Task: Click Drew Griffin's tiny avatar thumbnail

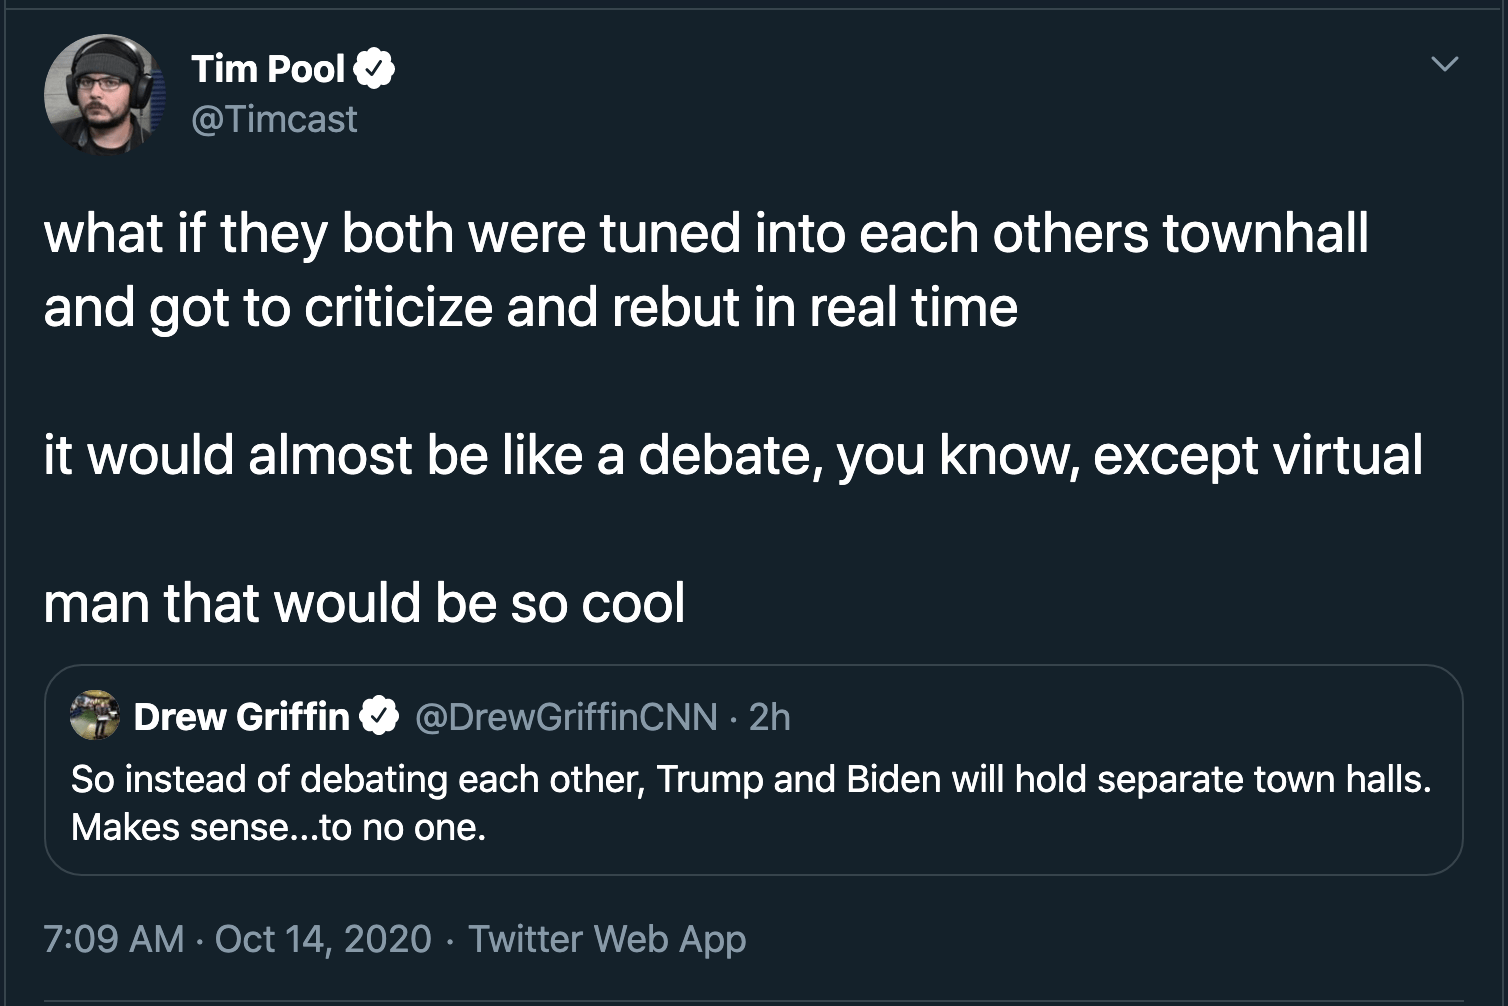Action: 95,714
